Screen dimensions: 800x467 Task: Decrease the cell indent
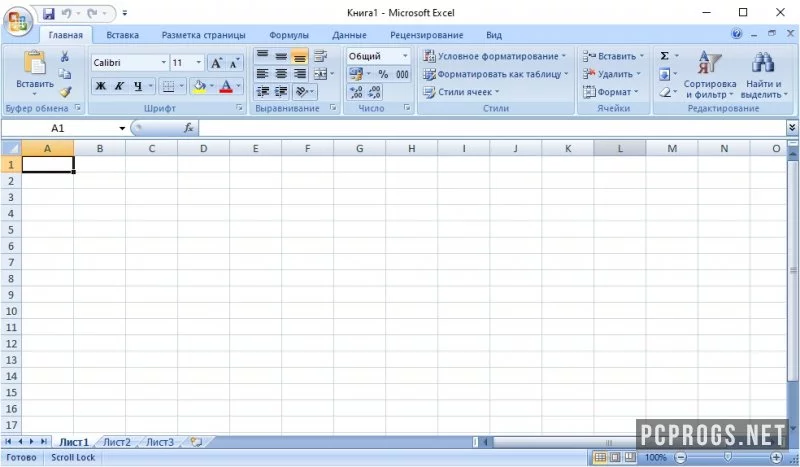[x=262, y=92]
